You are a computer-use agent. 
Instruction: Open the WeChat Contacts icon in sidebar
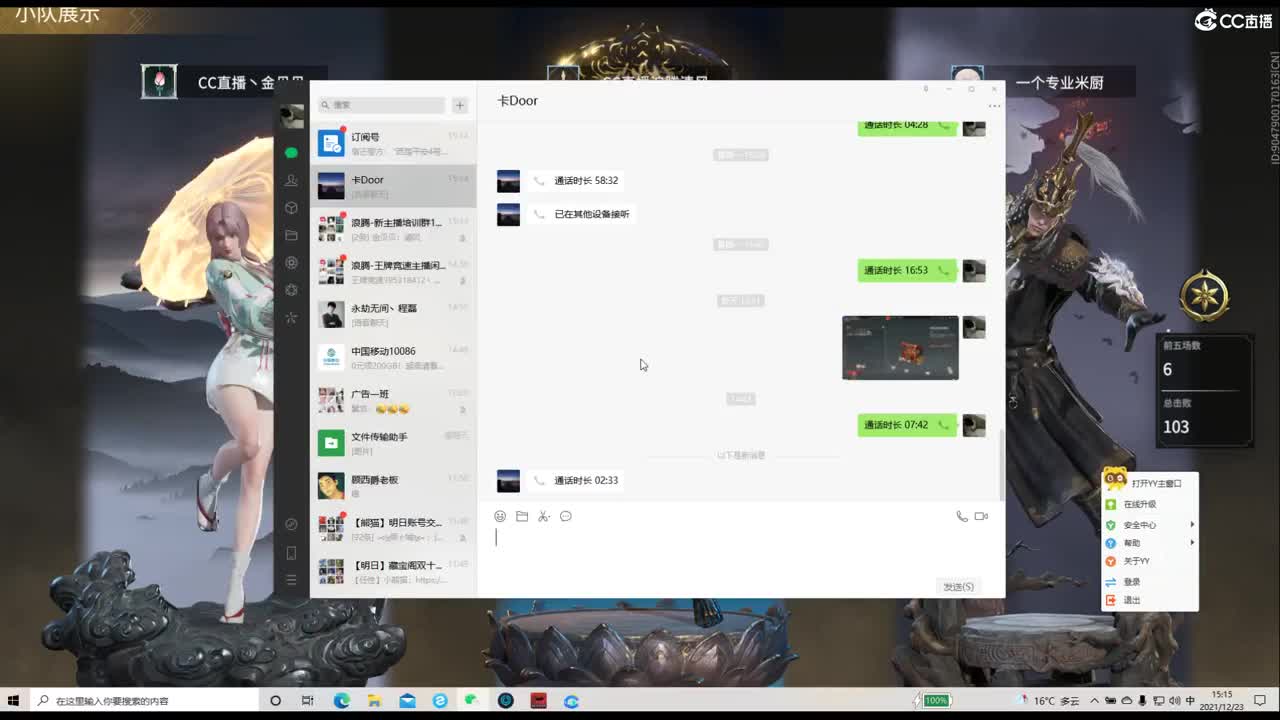point(291,180)
